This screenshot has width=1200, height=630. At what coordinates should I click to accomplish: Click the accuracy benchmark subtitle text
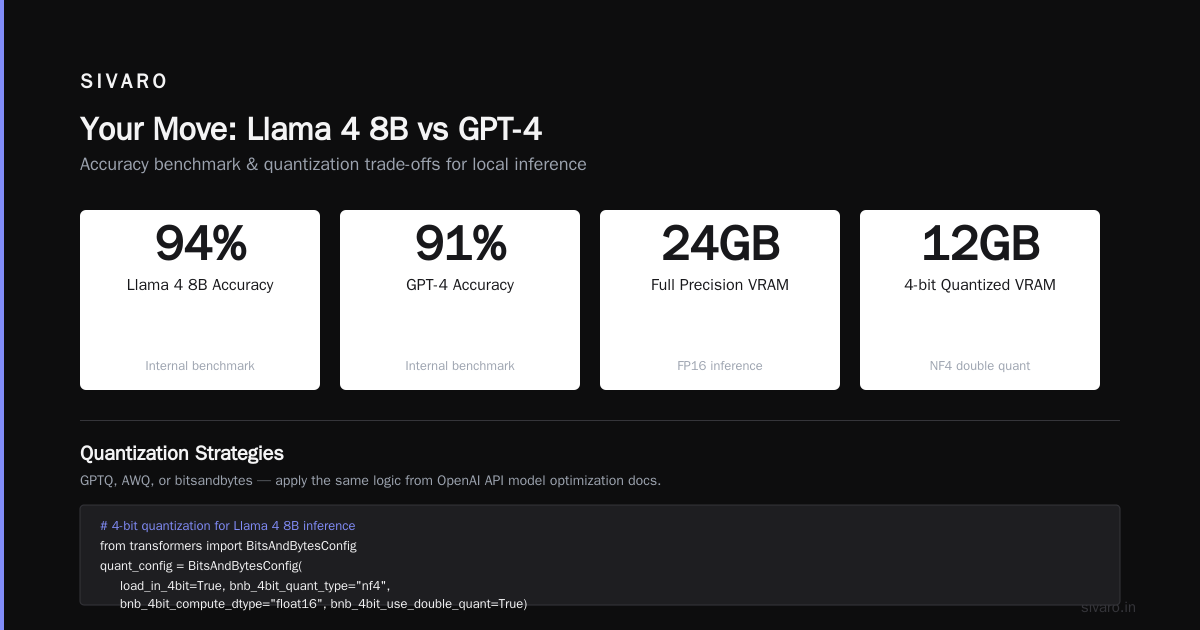pos(333,164)
